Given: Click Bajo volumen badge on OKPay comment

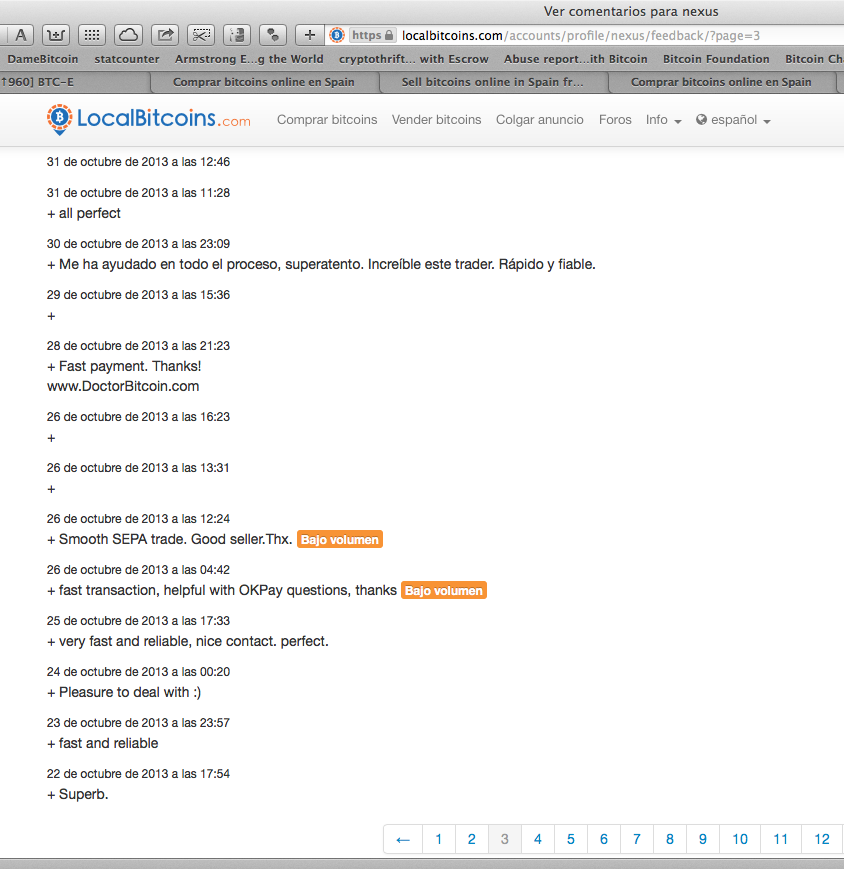Looking at the screenshot, I should 443,590.
